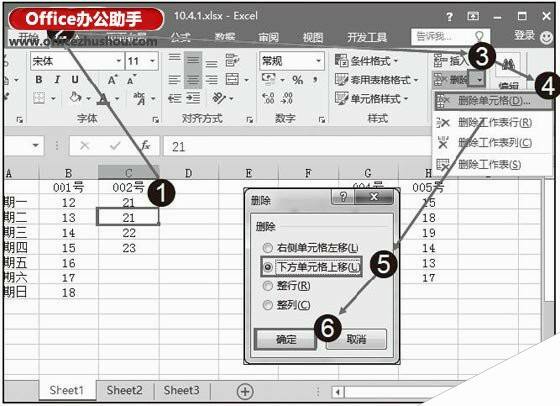Open the Name Box dropdown arrow

(35, 146)
